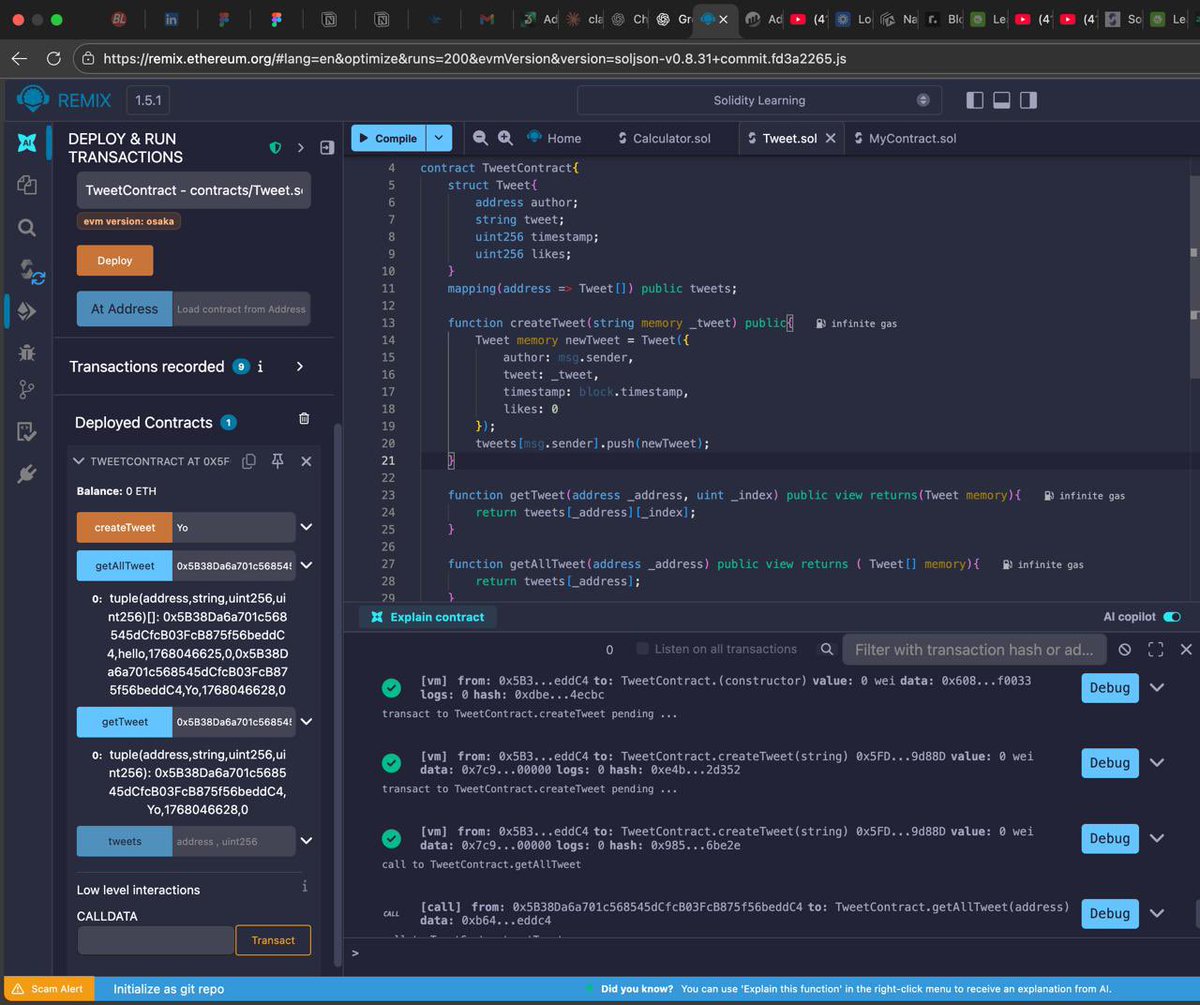Viewport: 1200px width, 1005px height.
Task: Expand tweets function parameters
Action: [x=306, y=841]
